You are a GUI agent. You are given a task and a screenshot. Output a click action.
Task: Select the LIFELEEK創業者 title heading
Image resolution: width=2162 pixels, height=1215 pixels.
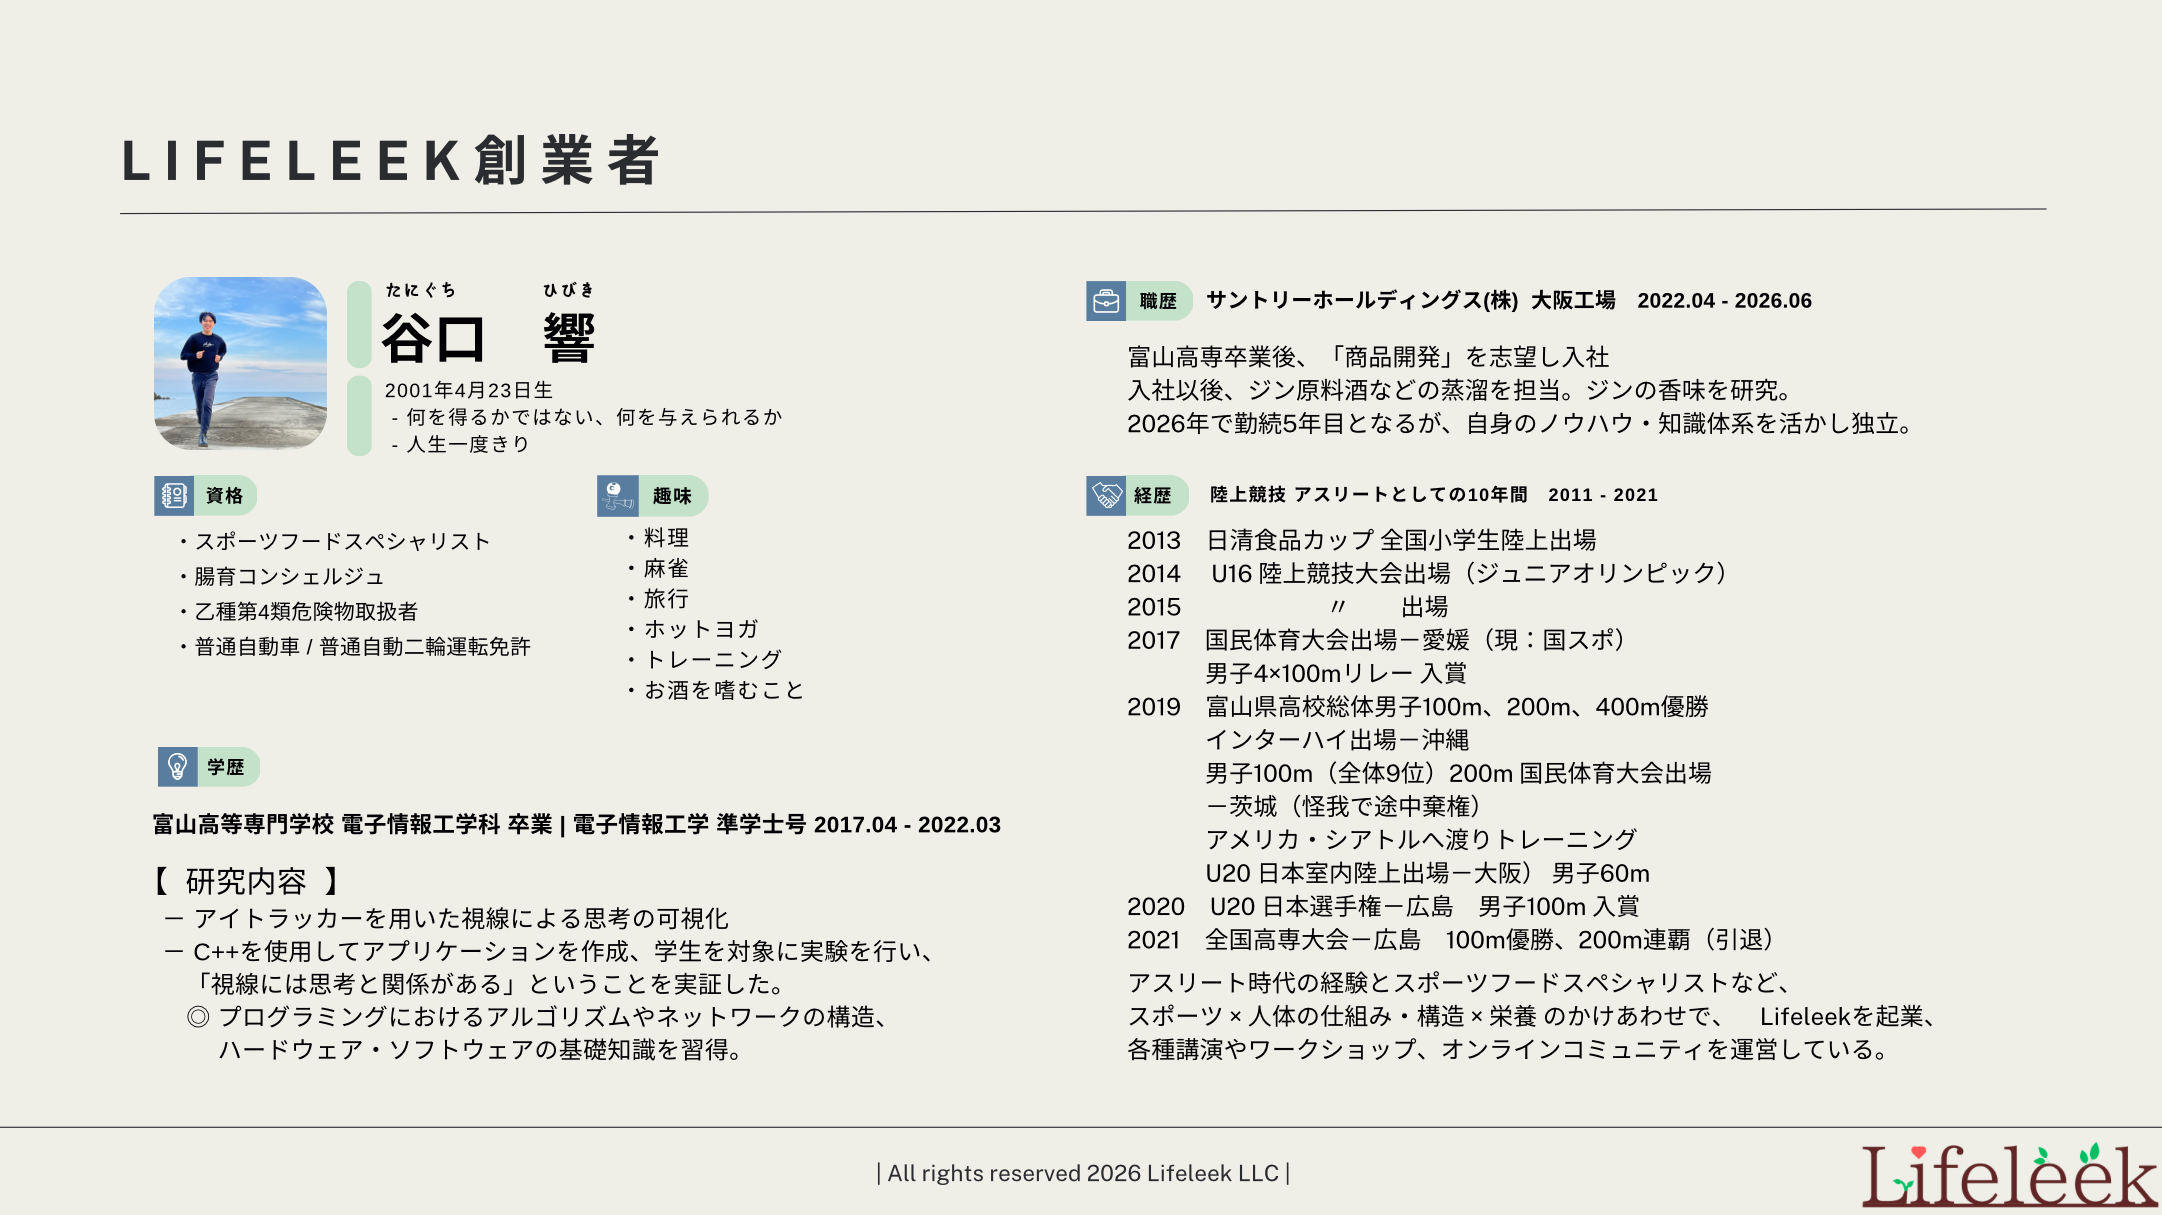click(392, 162)
